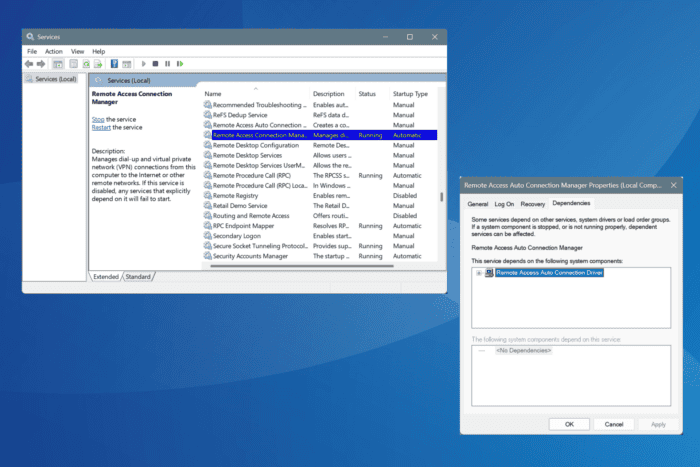Select the Remote Desktop Configuration service
This screenshot has width=700, height=467.
click(320, 145)
